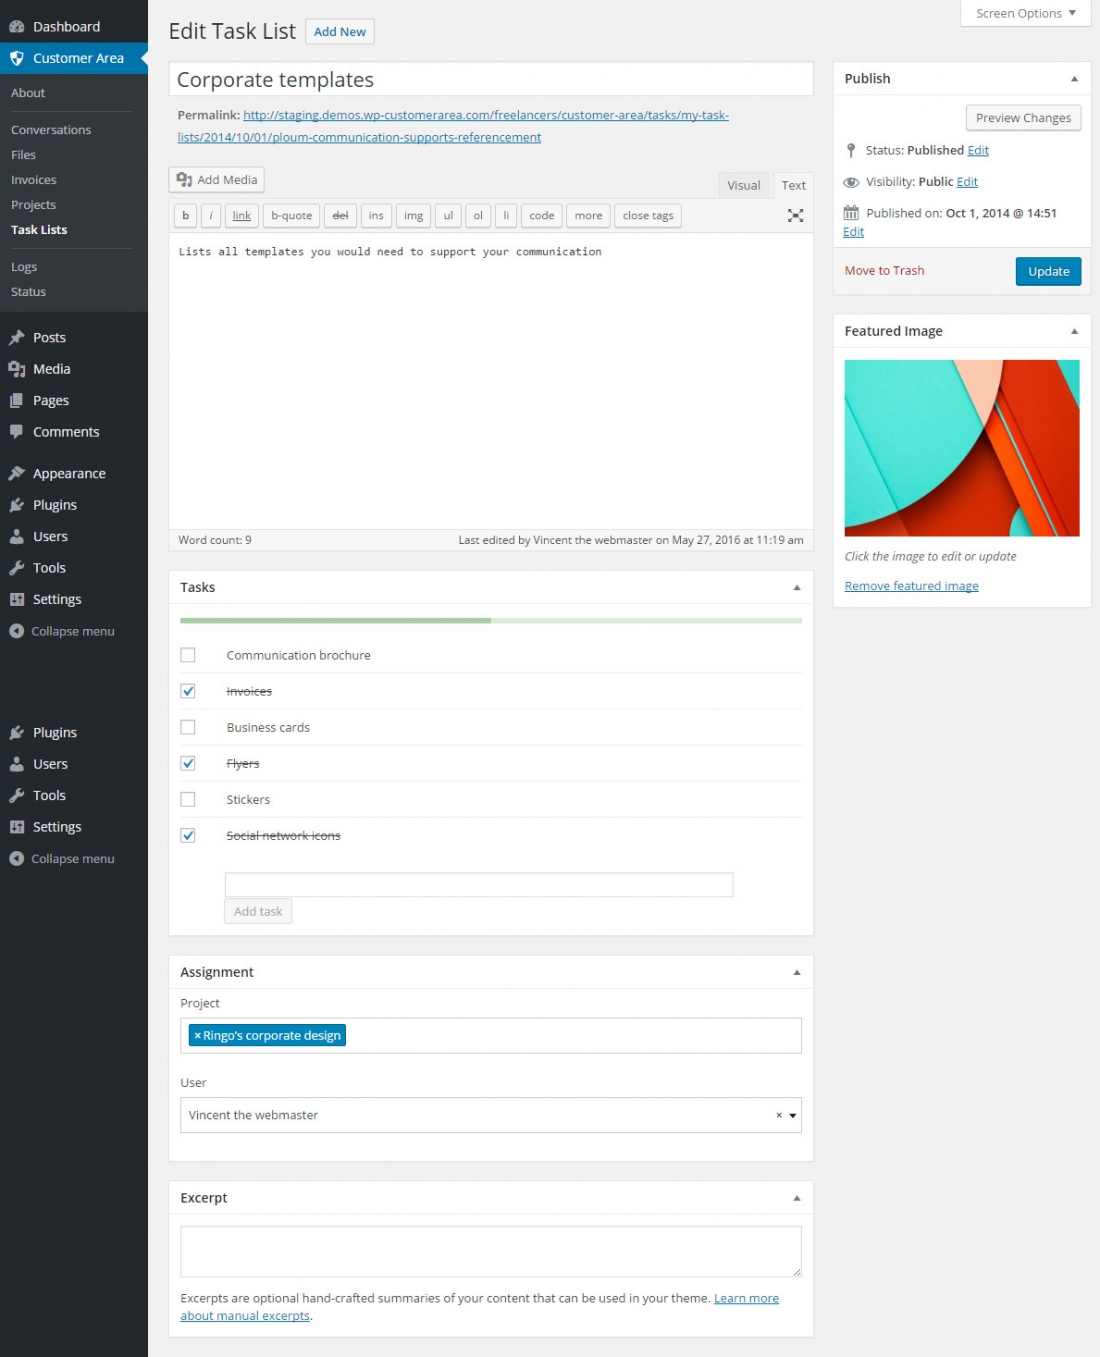Toggle distraction-free fullscreen writing mode

pyautogui.click(x=795, y=215)
